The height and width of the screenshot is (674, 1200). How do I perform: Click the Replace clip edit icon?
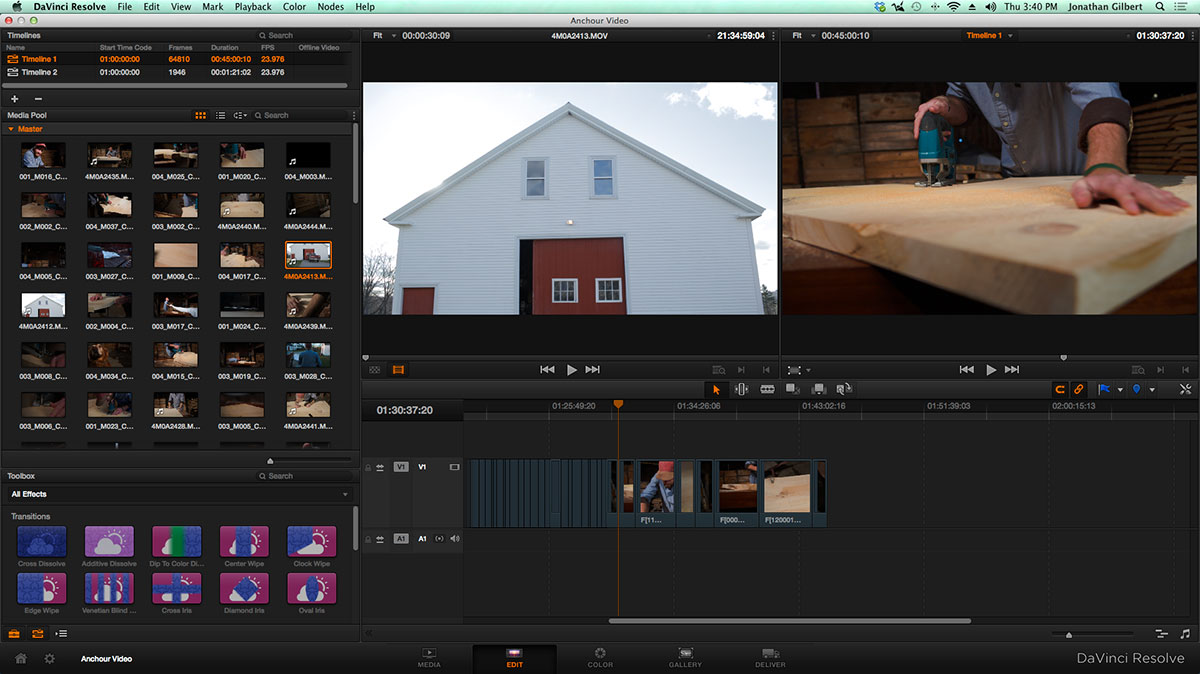844,389
